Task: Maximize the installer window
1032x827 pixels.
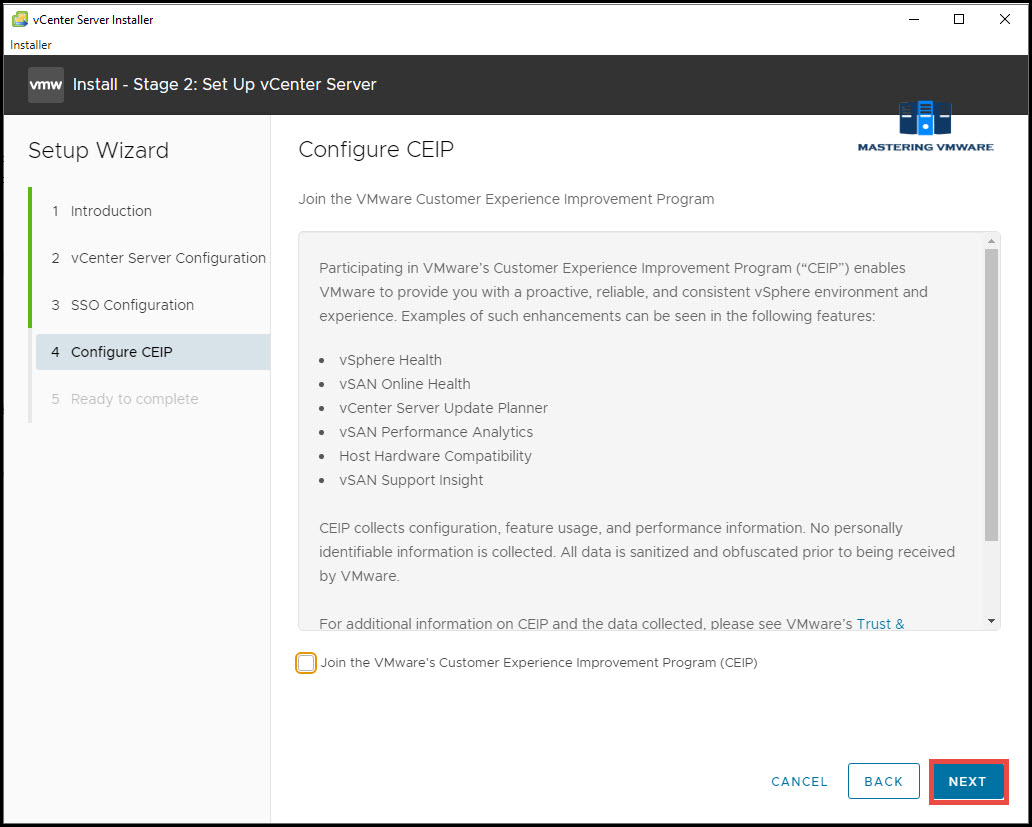Action: coord(959,20)
